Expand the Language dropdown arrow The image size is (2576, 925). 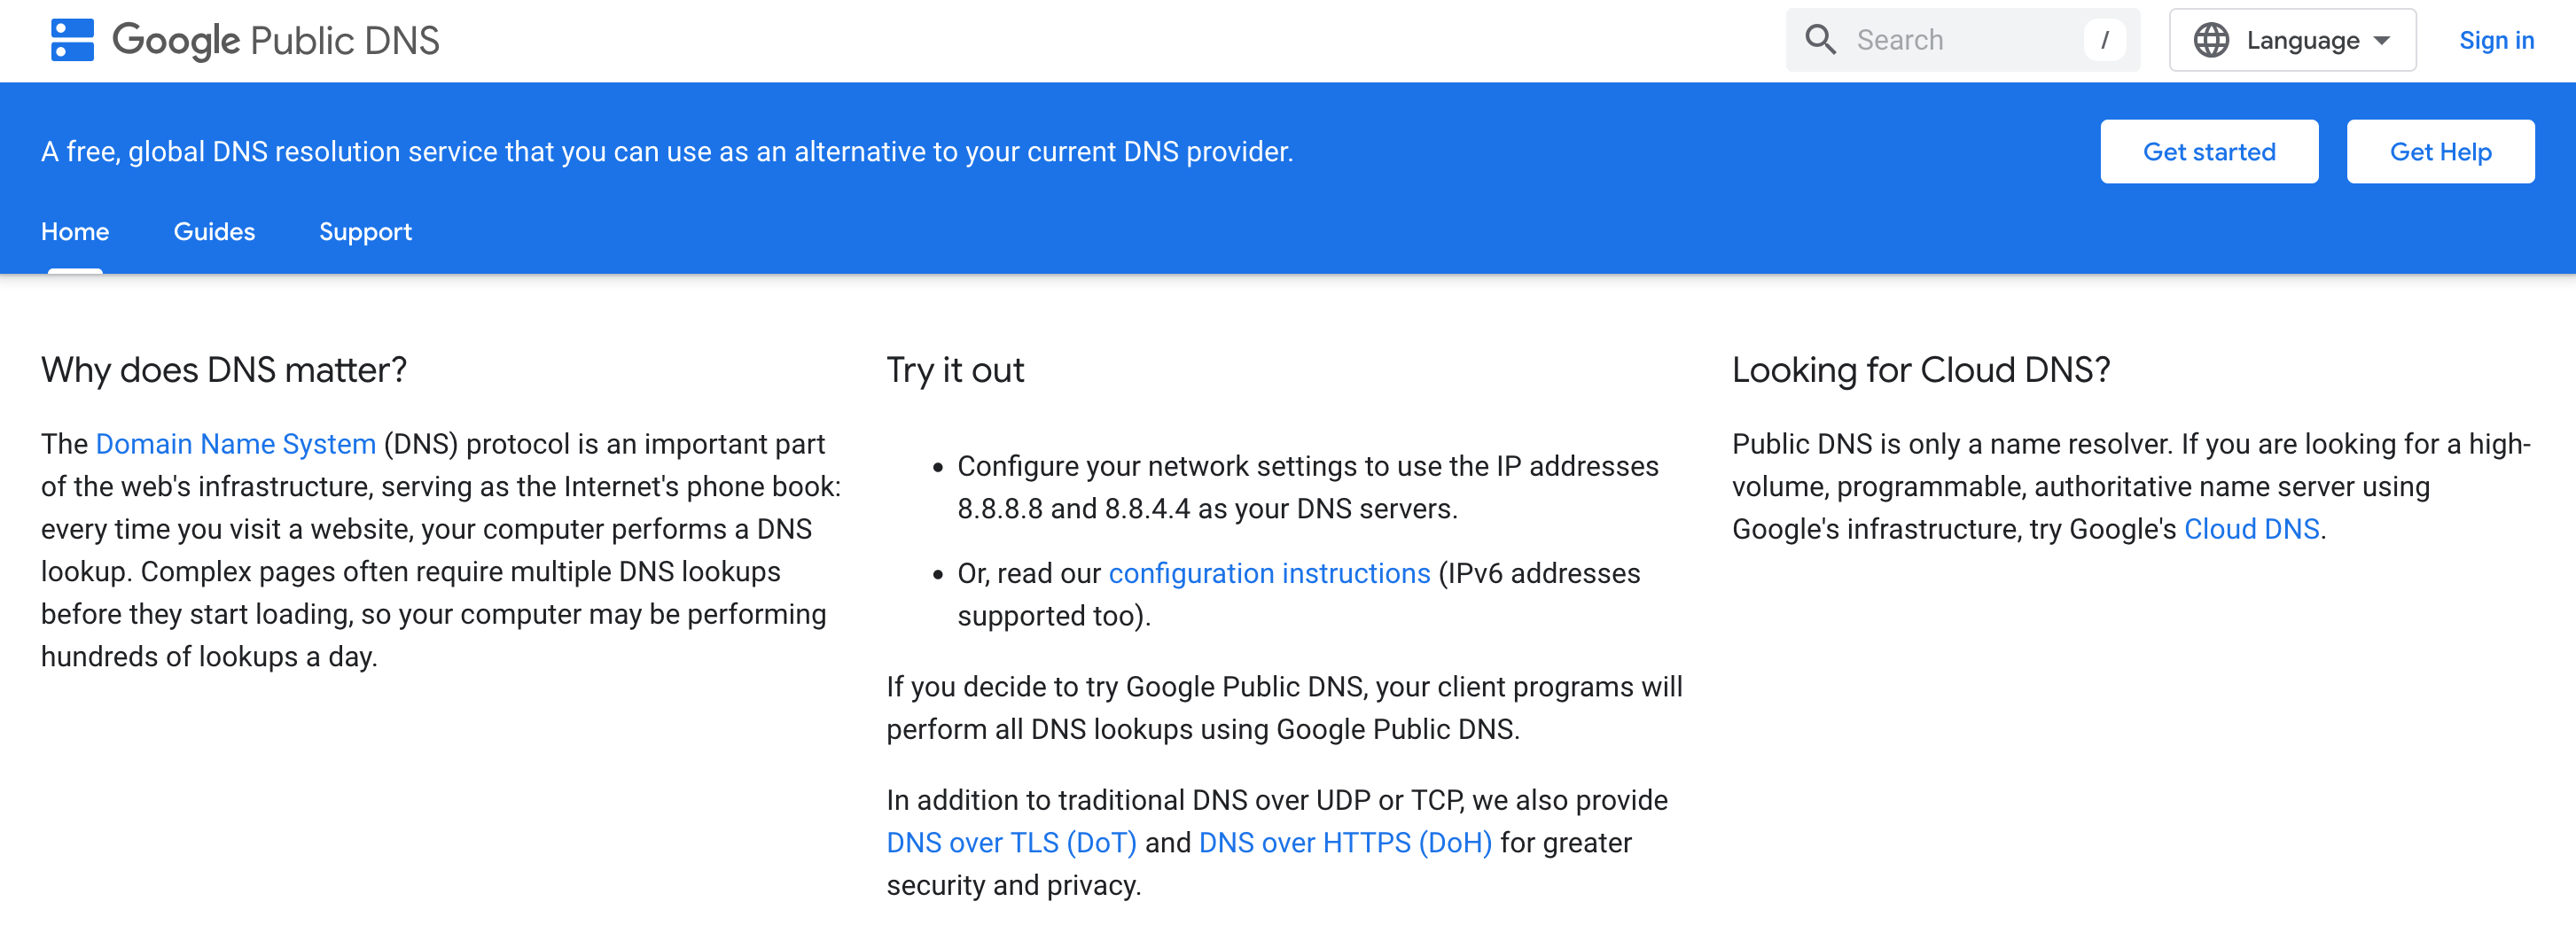click(2382, 40)
